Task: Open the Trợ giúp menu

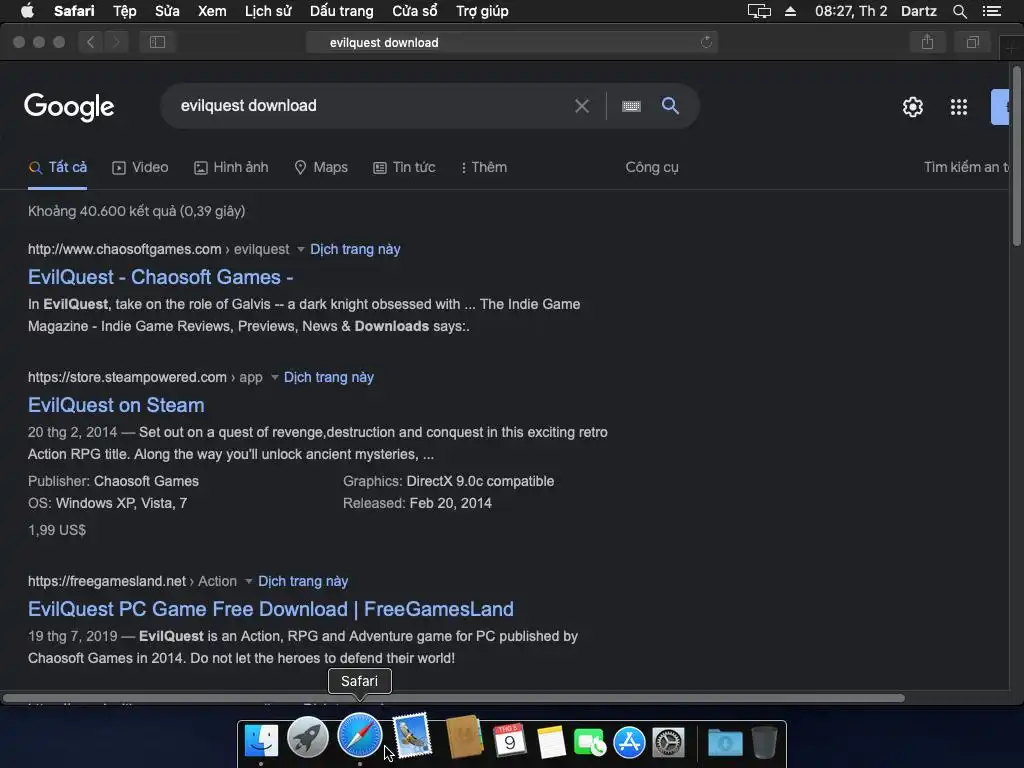Action: coord(482,11)
